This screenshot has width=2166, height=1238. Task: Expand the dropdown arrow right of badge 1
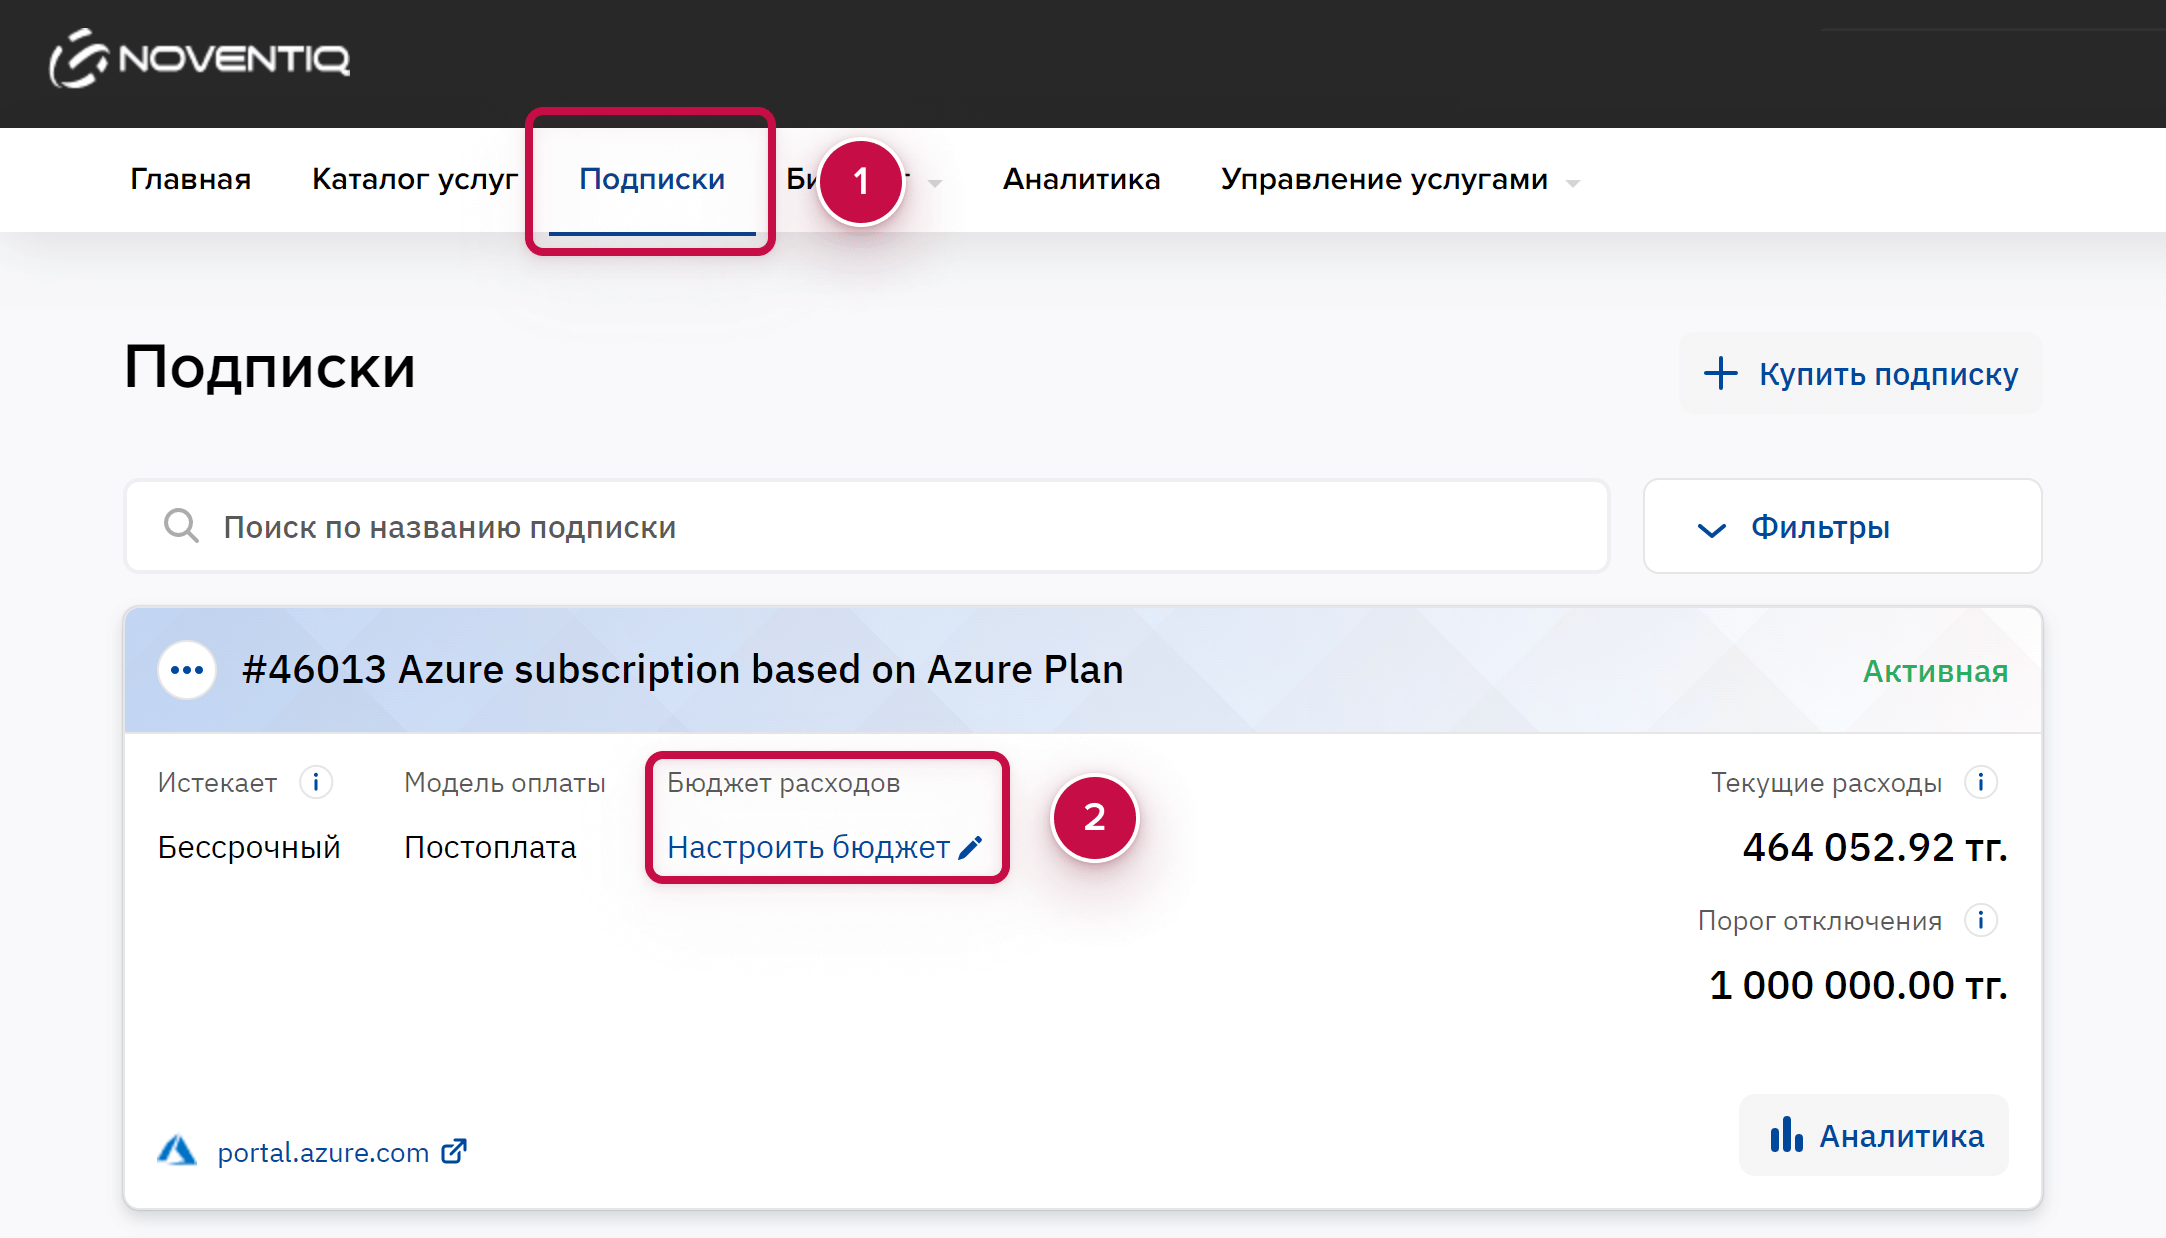[935, 183]
